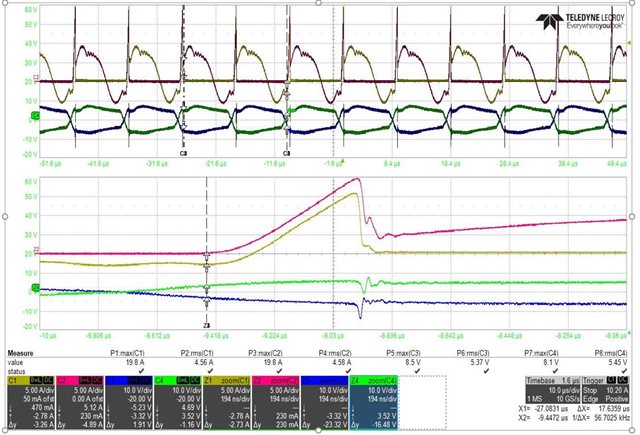The width and height of the screenshot is (640, 435).
Task: Click the DC coupling badge in C1 descriptor
Action: click(48, 380)
